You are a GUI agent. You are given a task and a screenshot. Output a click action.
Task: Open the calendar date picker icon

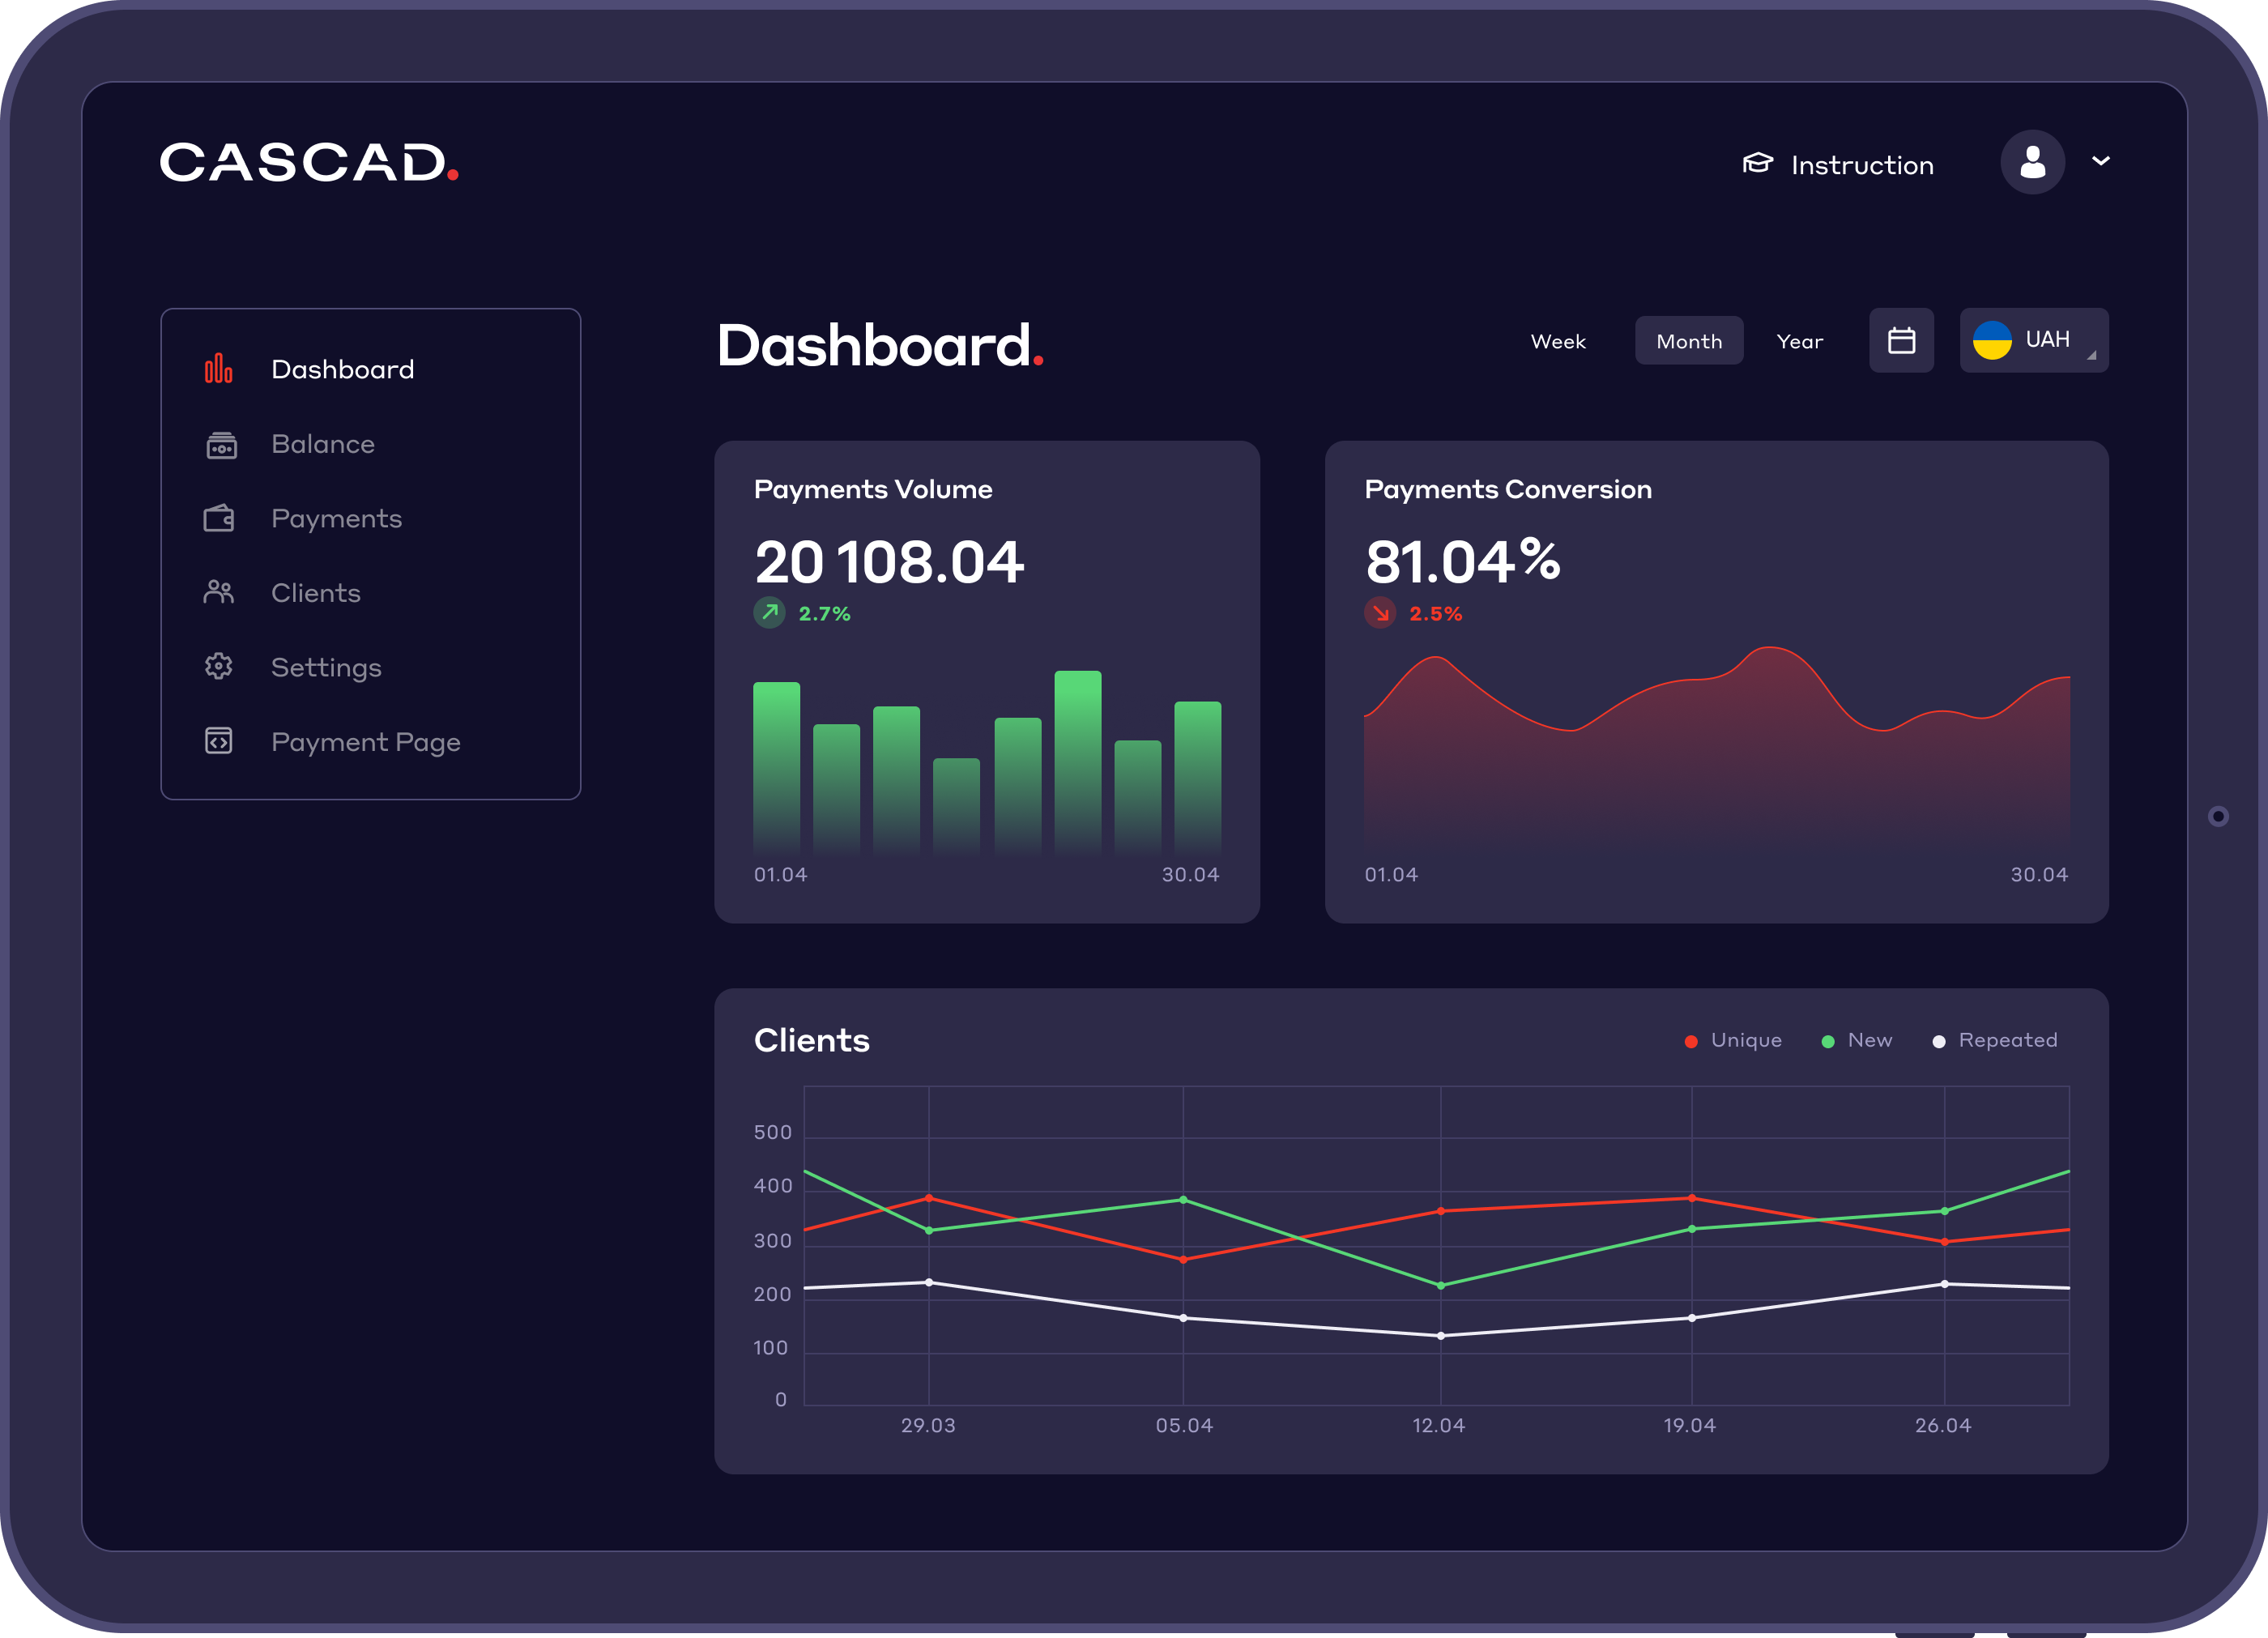click(x=1901, y=340)
